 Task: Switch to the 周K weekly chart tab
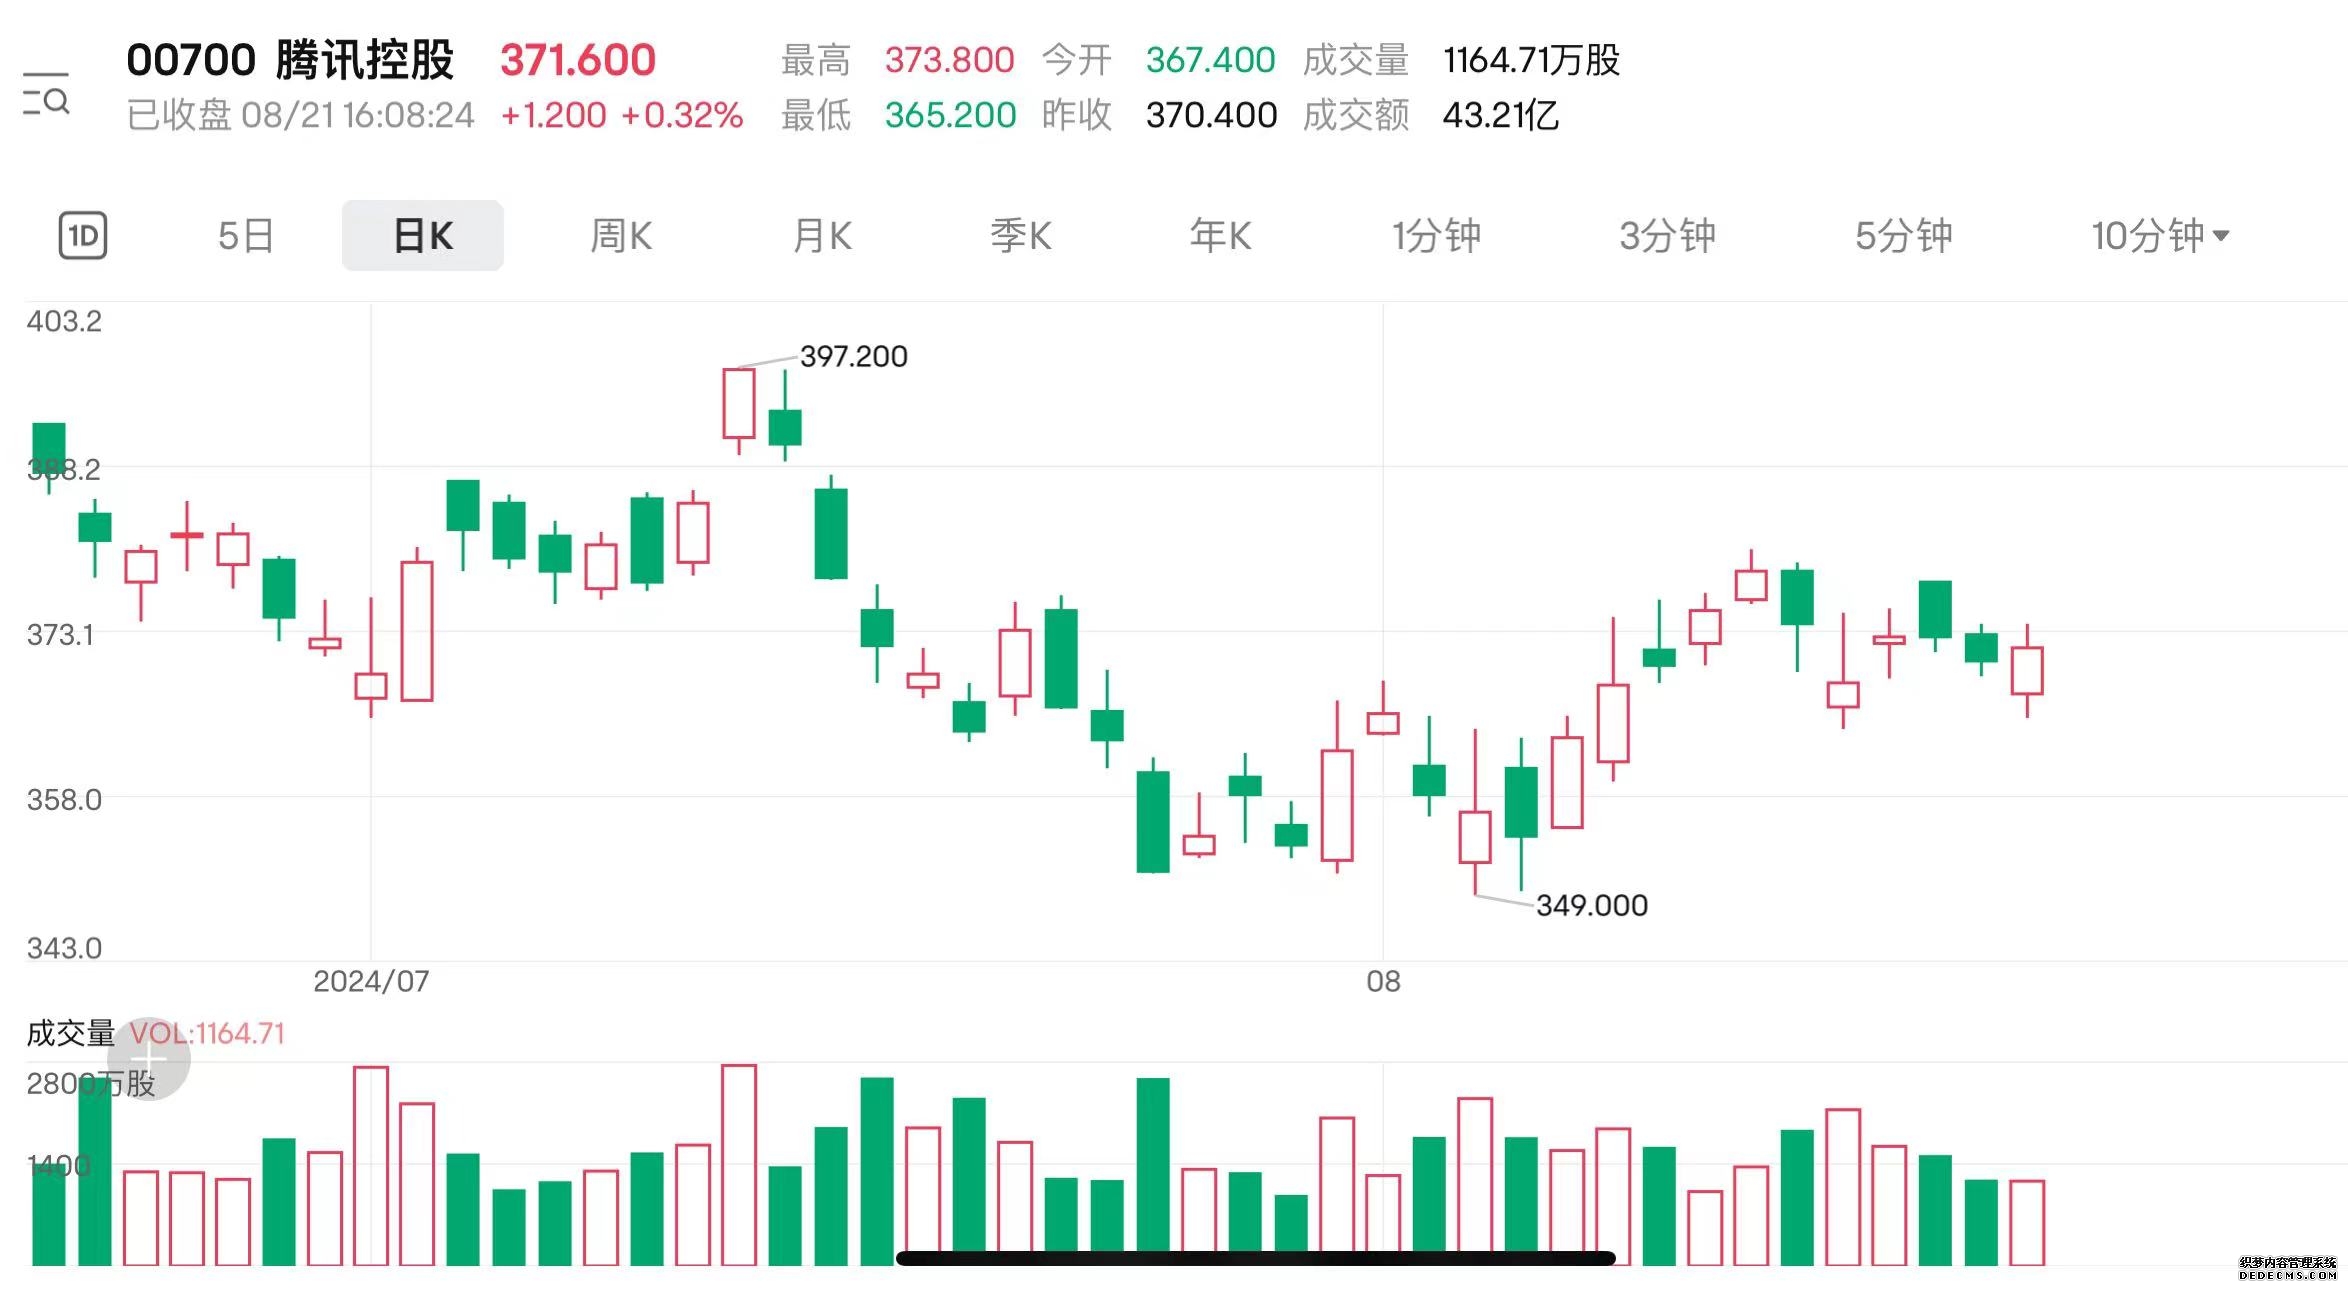(x=621, y=234)
